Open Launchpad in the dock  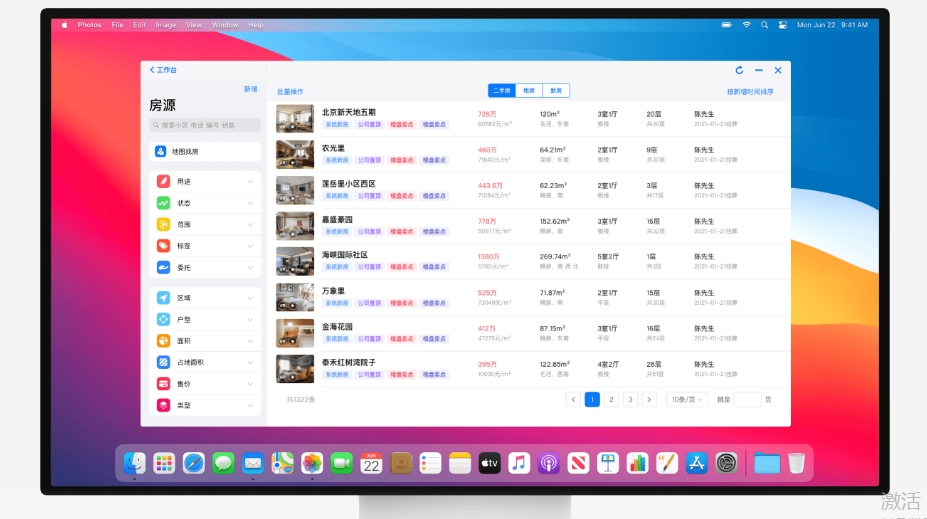tap(164, 463)
